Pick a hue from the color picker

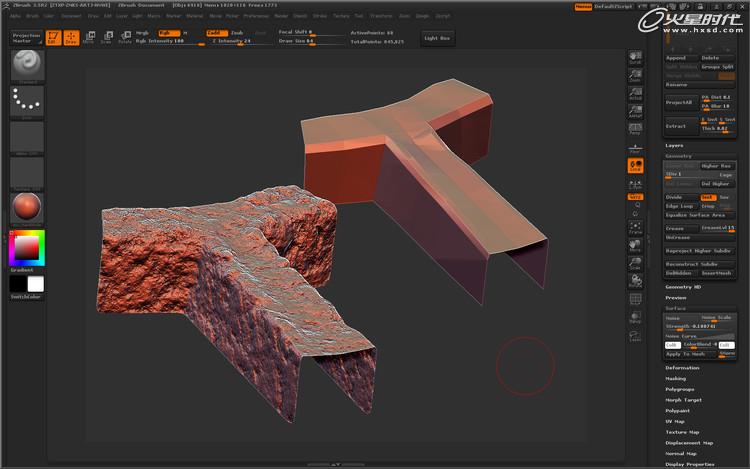pyautogui.click(x=27, y=248)
